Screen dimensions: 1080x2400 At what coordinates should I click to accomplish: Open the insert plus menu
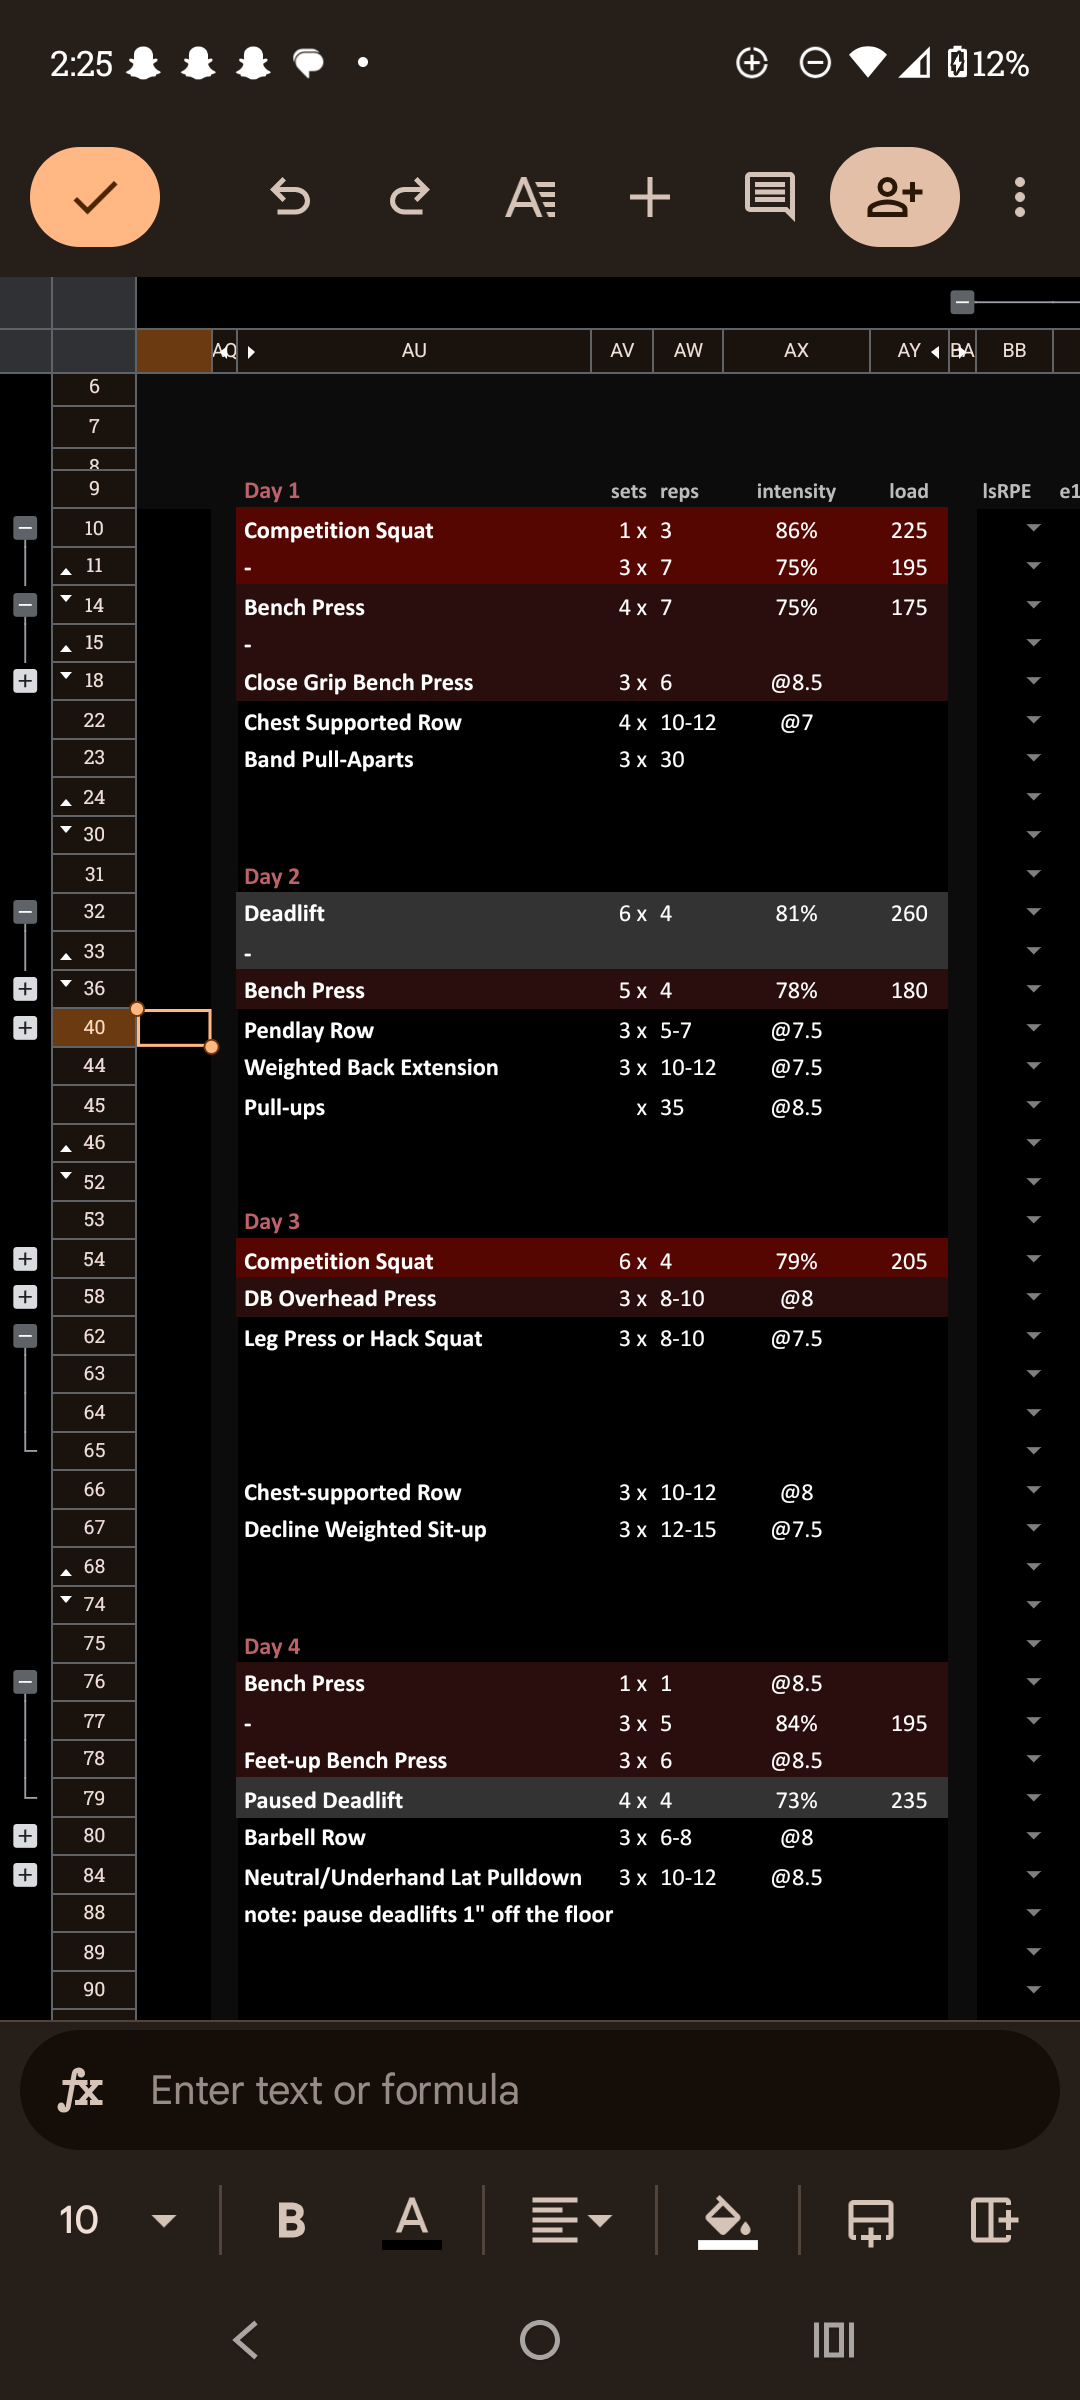(x=649, y=197)
